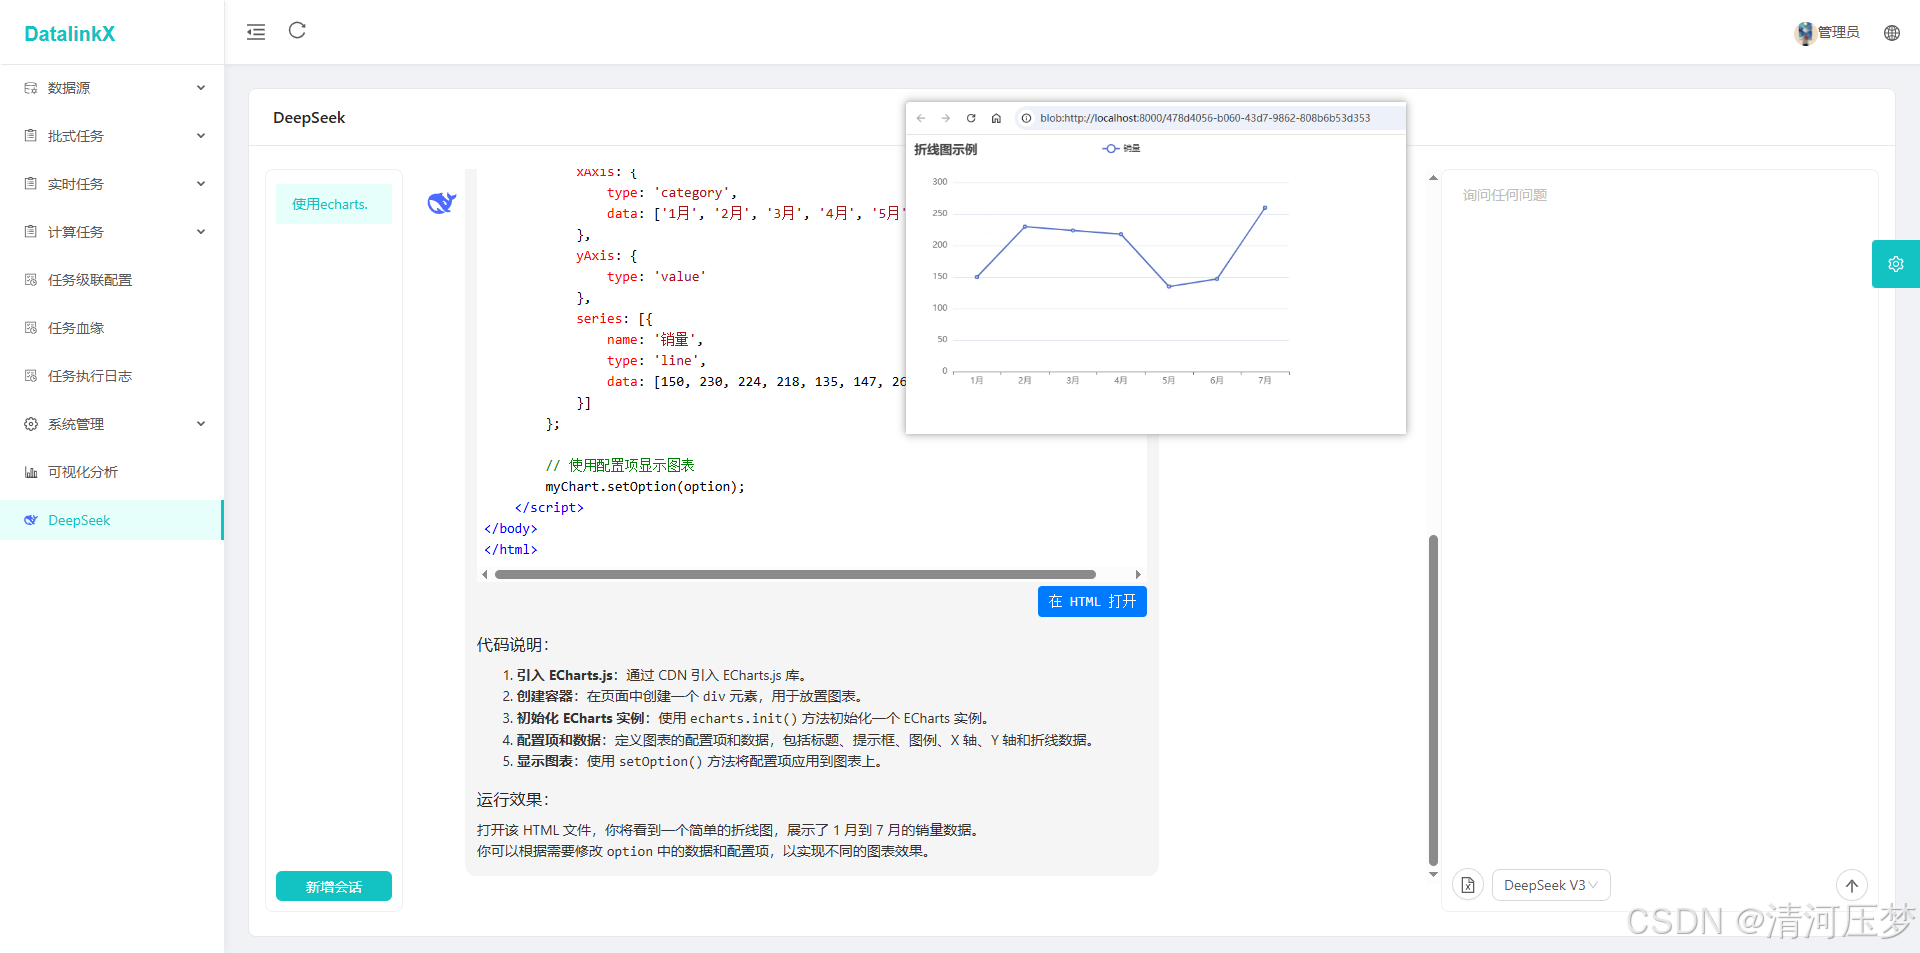
Task: Select DeepSeek menu item in sidebar
Action: click(112, 520)
